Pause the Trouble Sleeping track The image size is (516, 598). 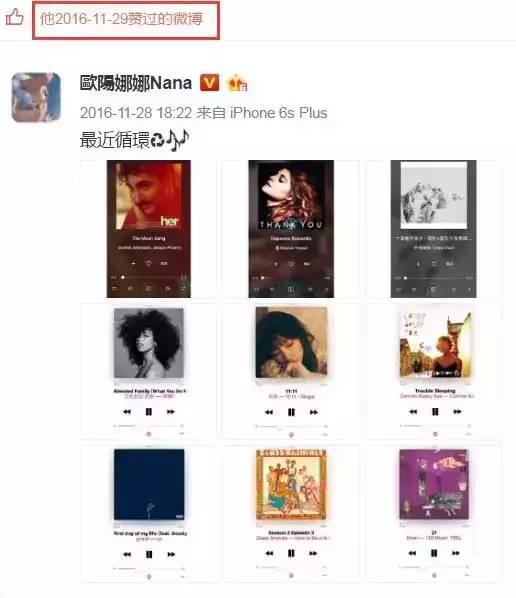click(x=435, y=412)
